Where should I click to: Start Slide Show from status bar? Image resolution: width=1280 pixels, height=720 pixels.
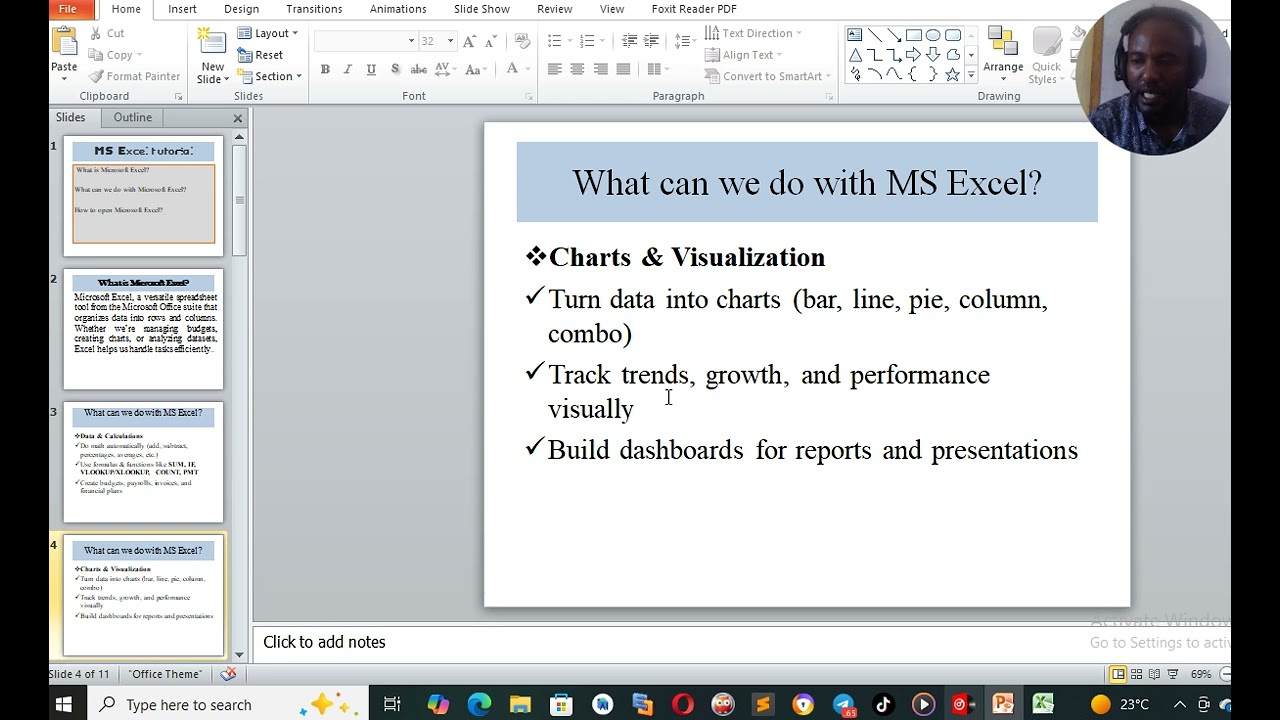pos(1173,674)
